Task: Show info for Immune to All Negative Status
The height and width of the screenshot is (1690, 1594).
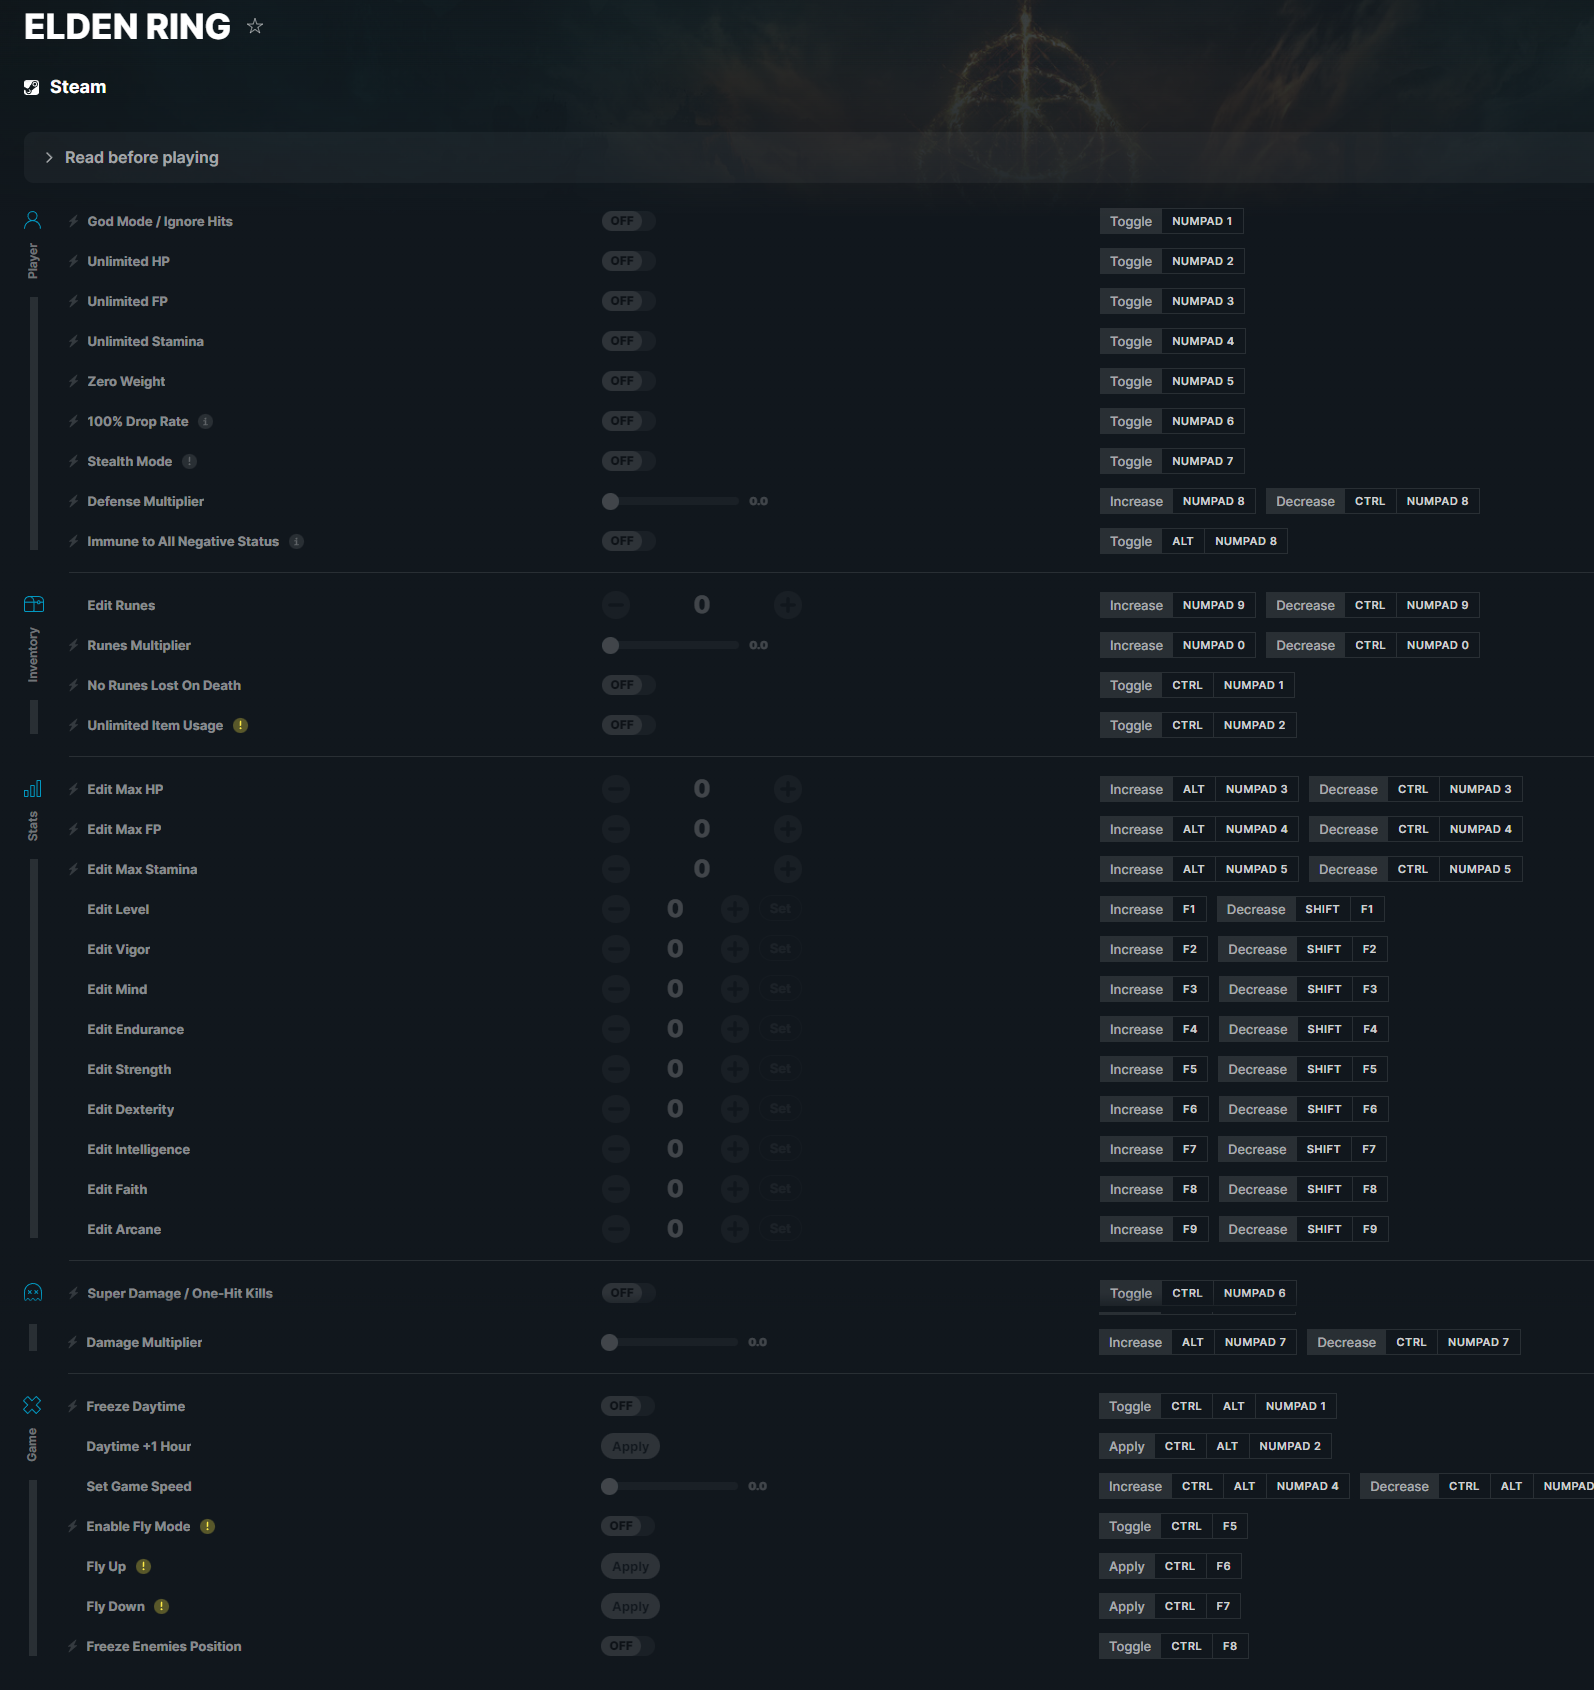Action: coord(296,541)
